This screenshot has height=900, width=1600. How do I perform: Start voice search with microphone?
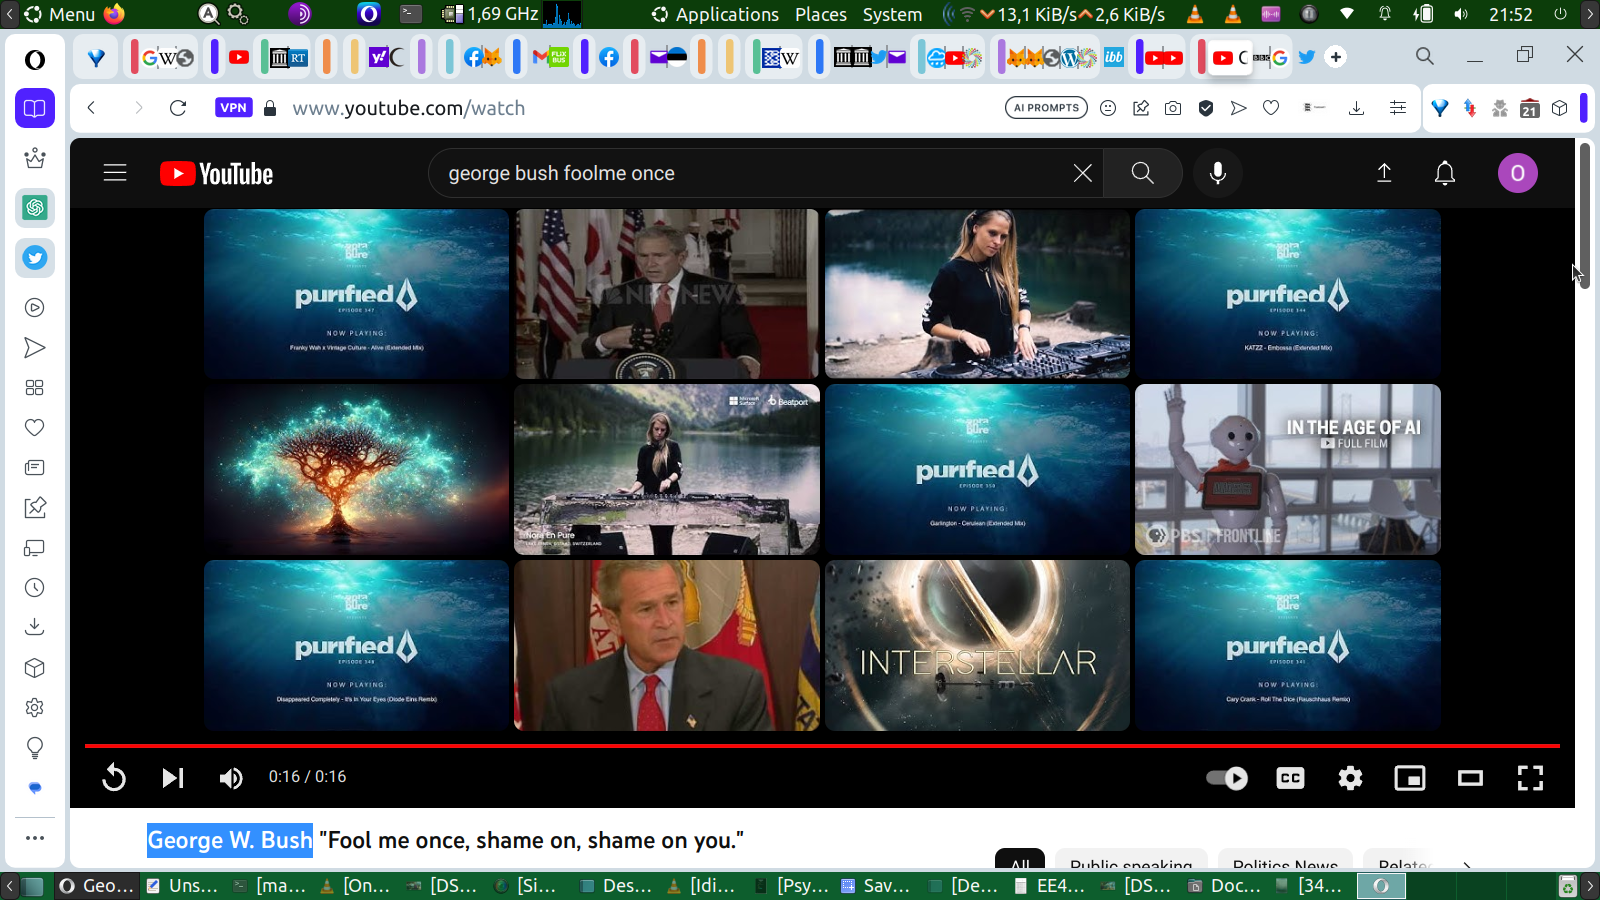coord(1217,173)
